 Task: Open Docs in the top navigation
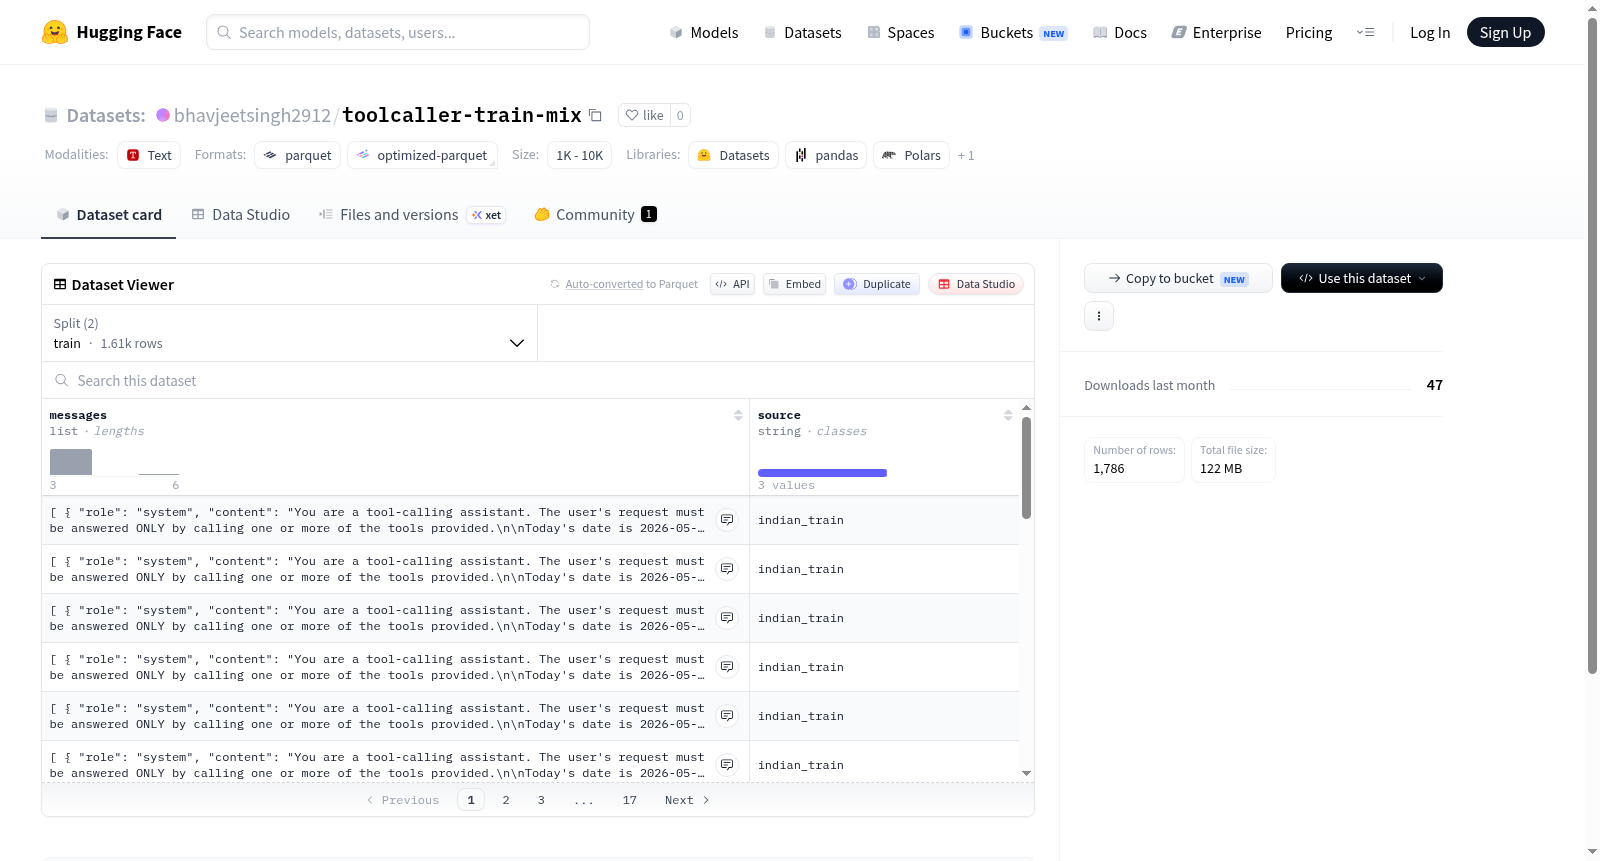pyautogui.click(x=1120, y=32)
